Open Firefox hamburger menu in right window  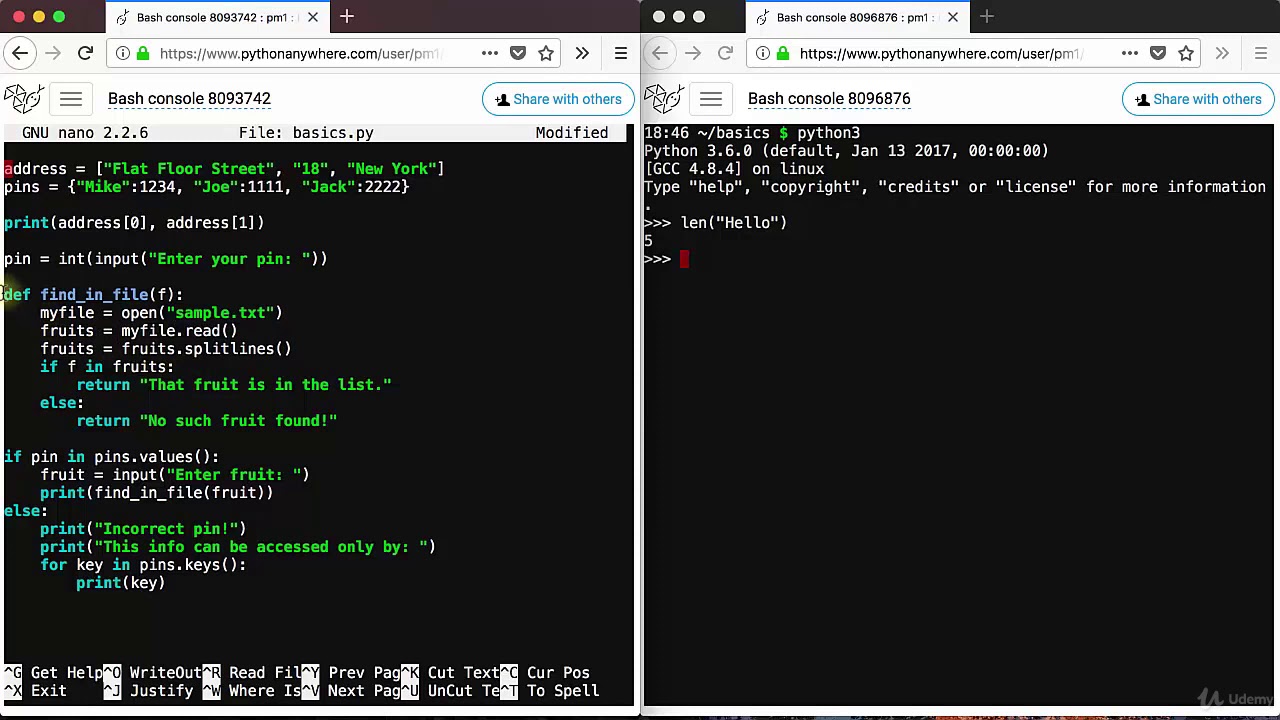coord(1261,53)
